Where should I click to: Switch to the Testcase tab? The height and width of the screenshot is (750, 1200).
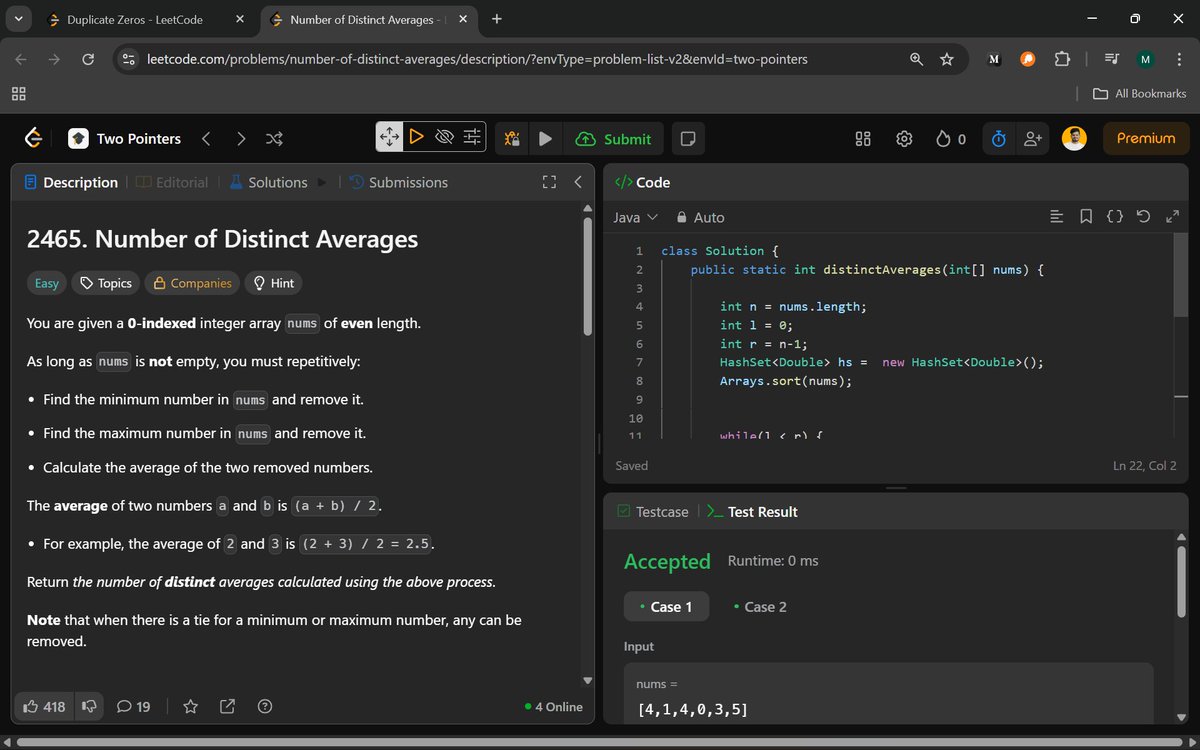653,511
